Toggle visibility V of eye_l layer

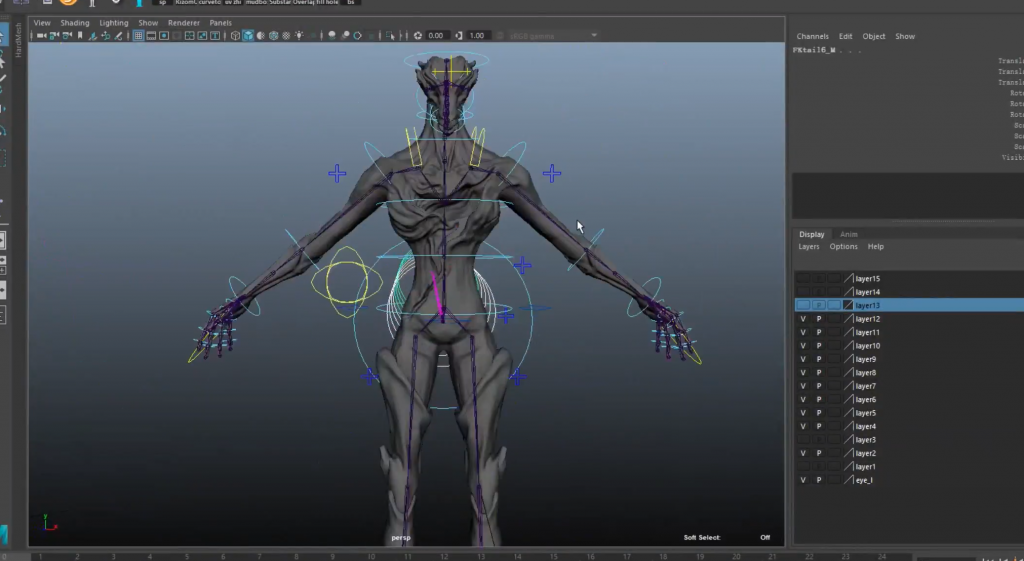point(803,480)
